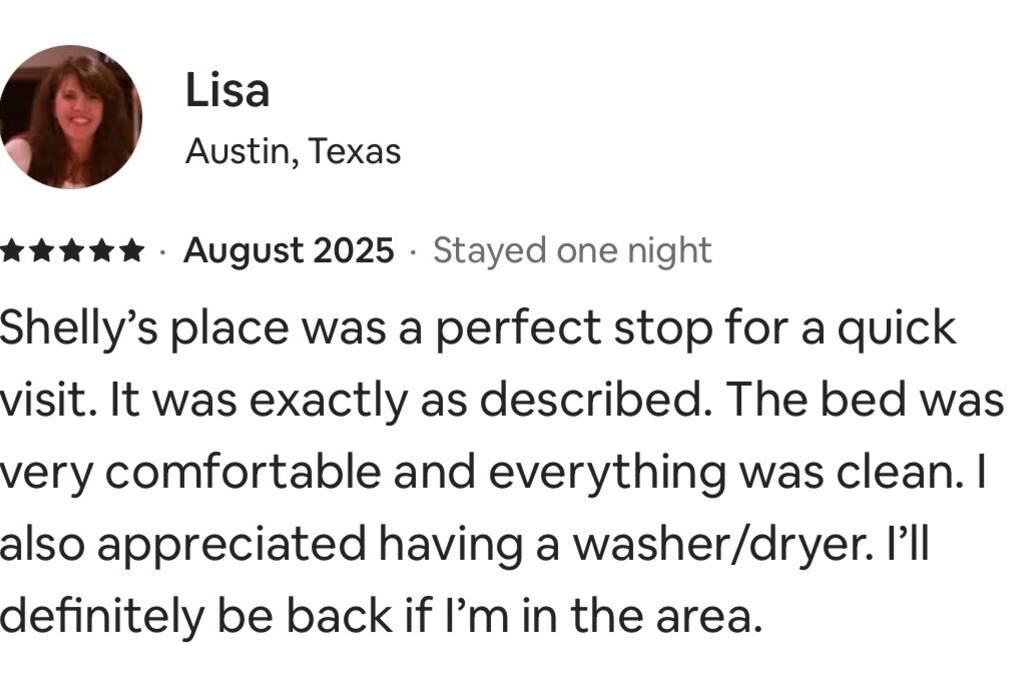The image size is (1024, 683).
Task: Click the fifth star of the rating
Action: point(132,251)
